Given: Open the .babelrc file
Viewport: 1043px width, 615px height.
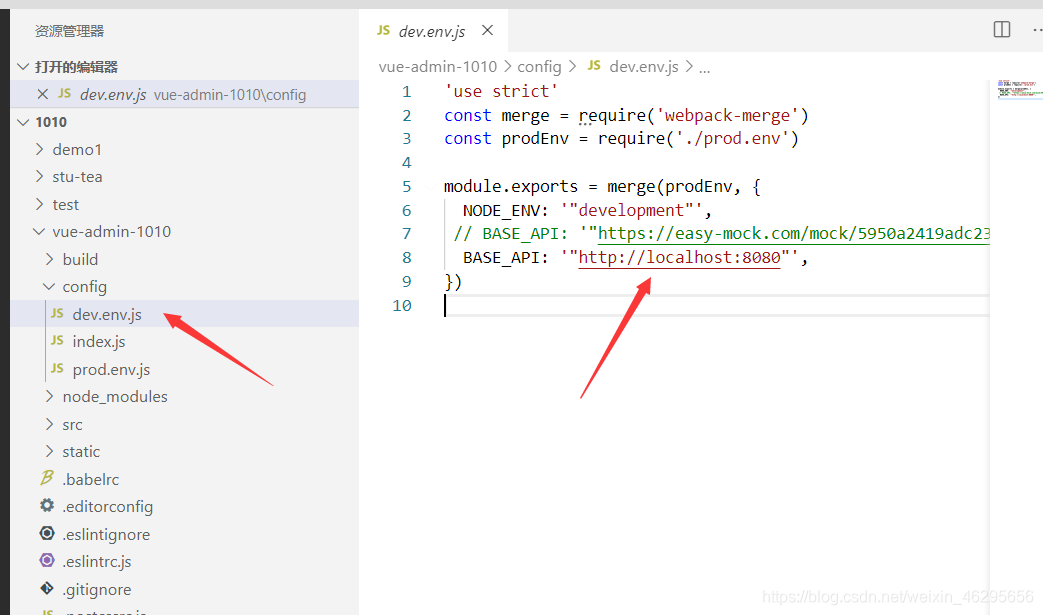Looking at the screenshot, I should (185, 479).
